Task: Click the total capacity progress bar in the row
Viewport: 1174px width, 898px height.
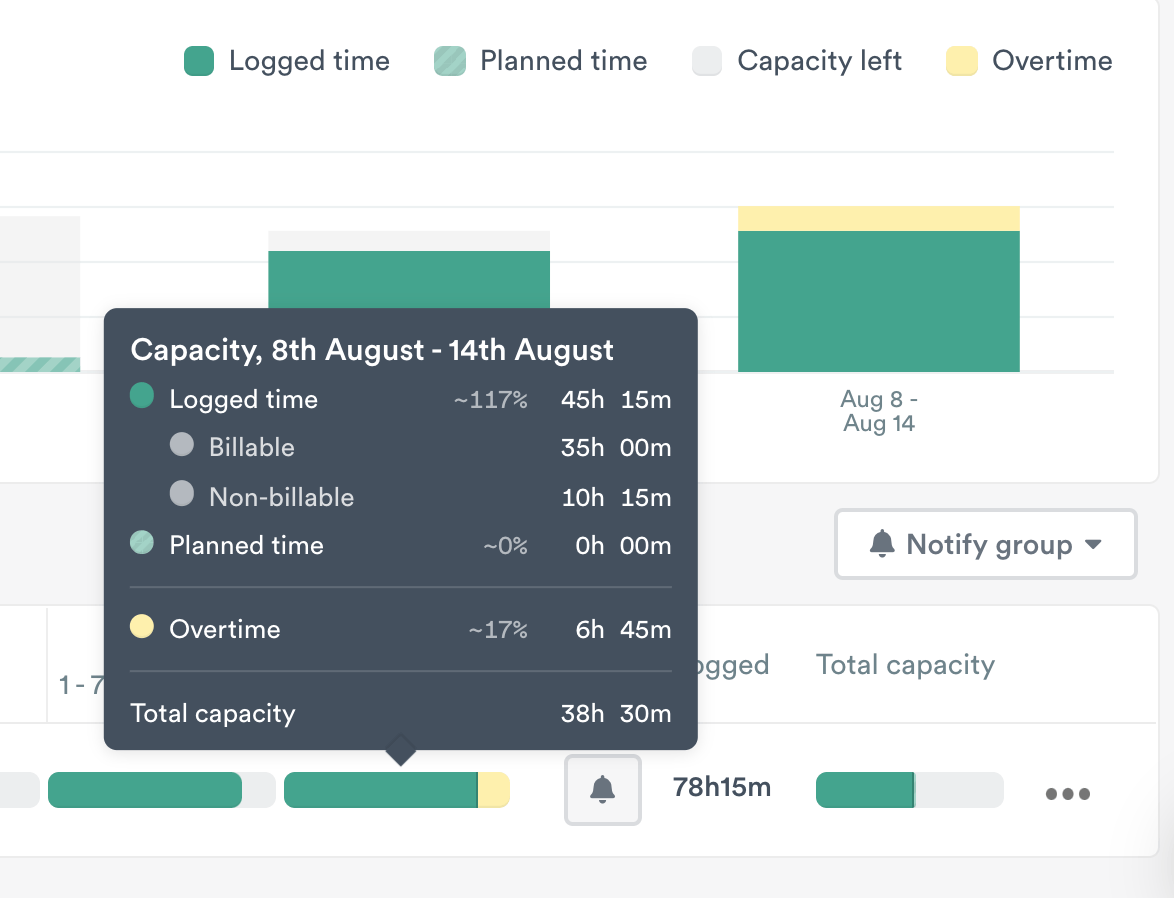Action: (909, 789)
